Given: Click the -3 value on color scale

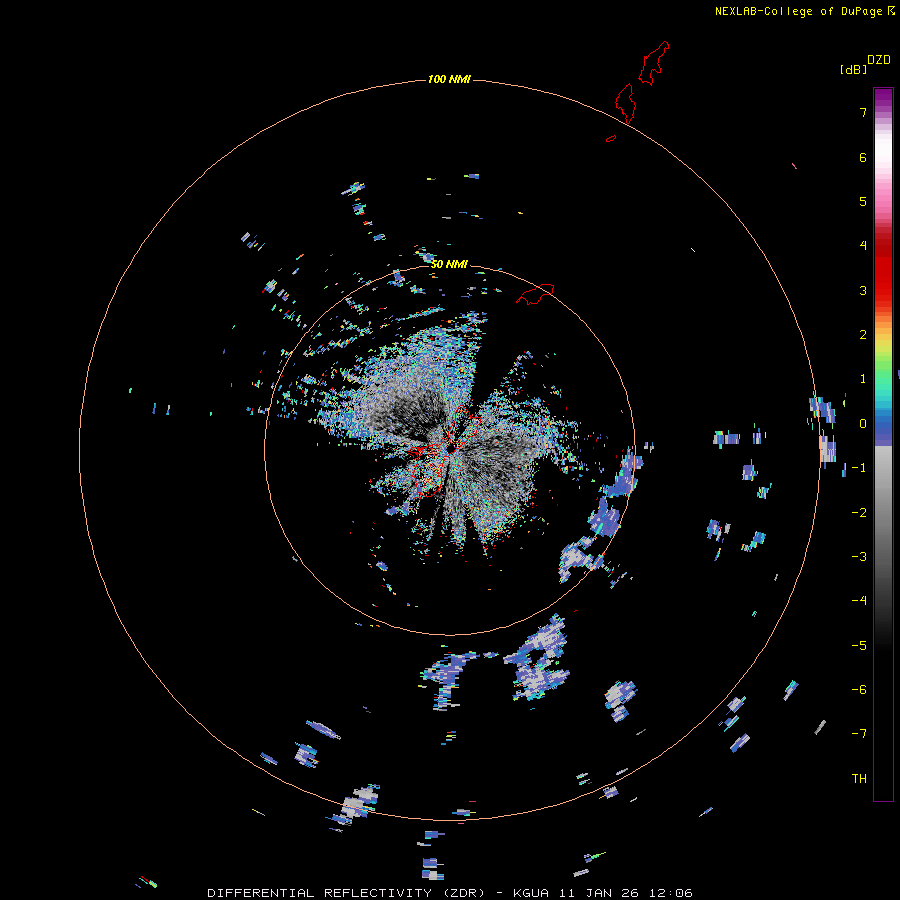Looking at the screenshot, I should point(859,557).
